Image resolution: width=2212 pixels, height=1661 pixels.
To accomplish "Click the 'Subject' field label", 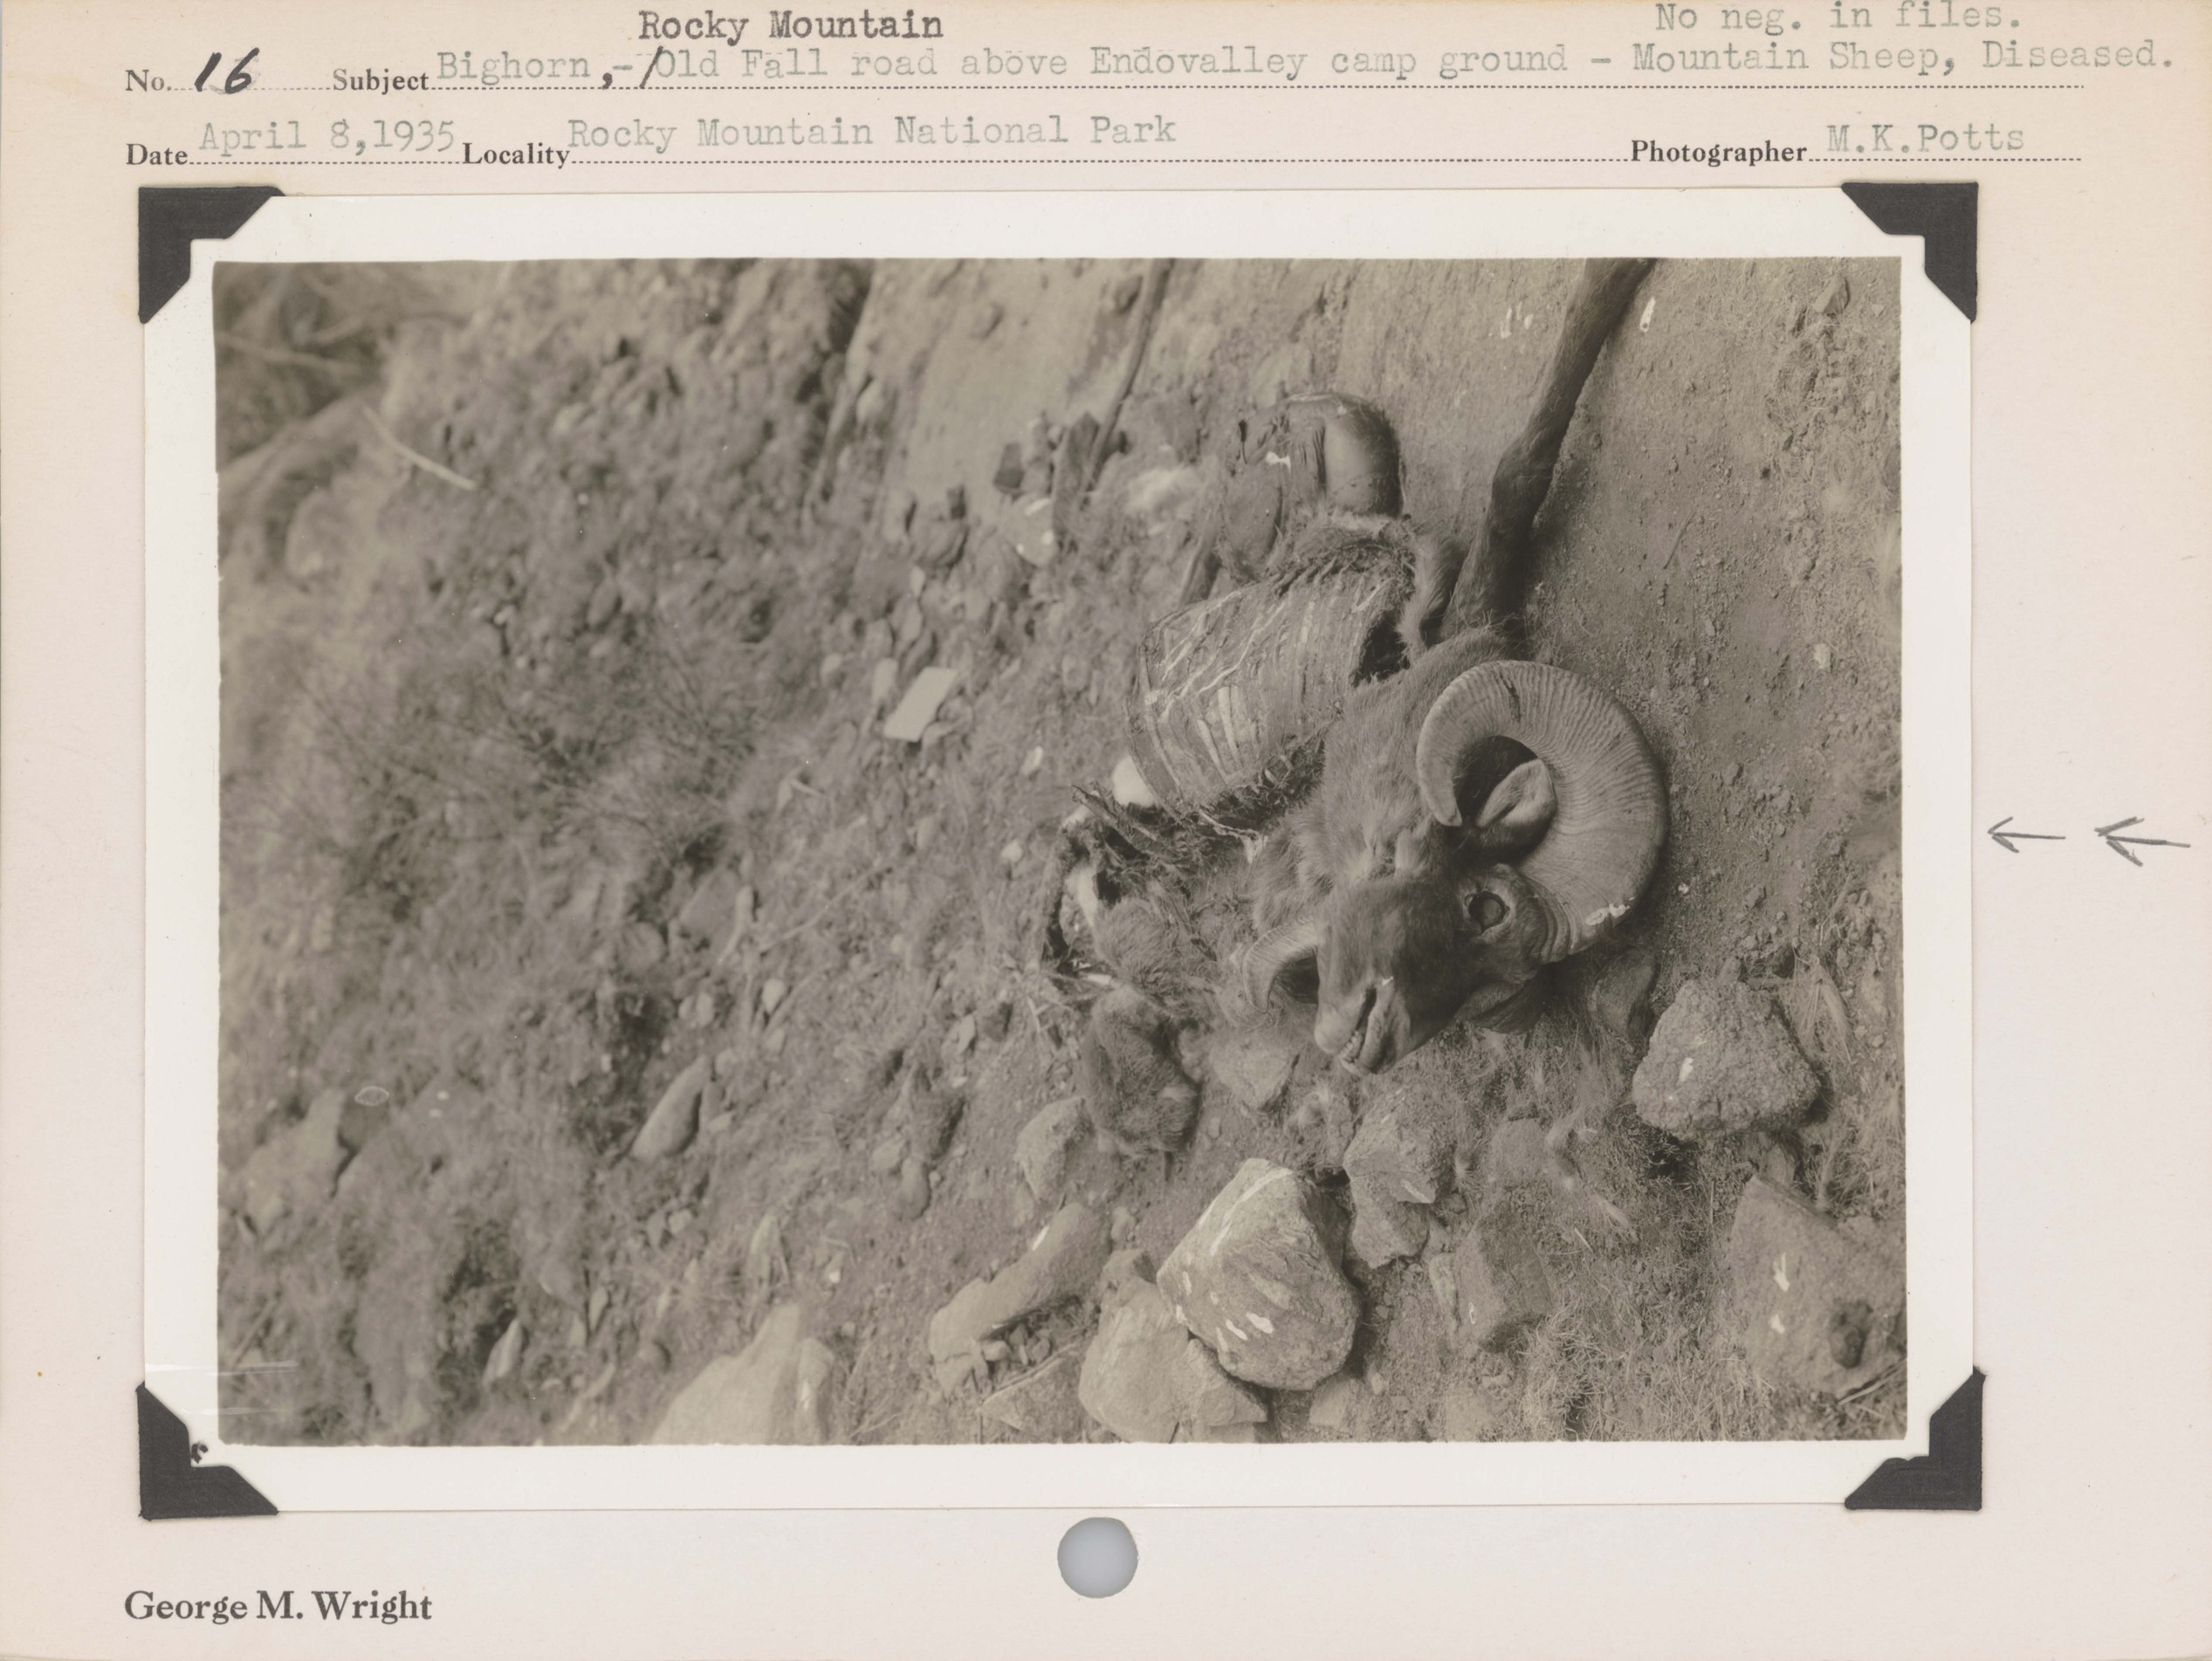I will [380, 81].
